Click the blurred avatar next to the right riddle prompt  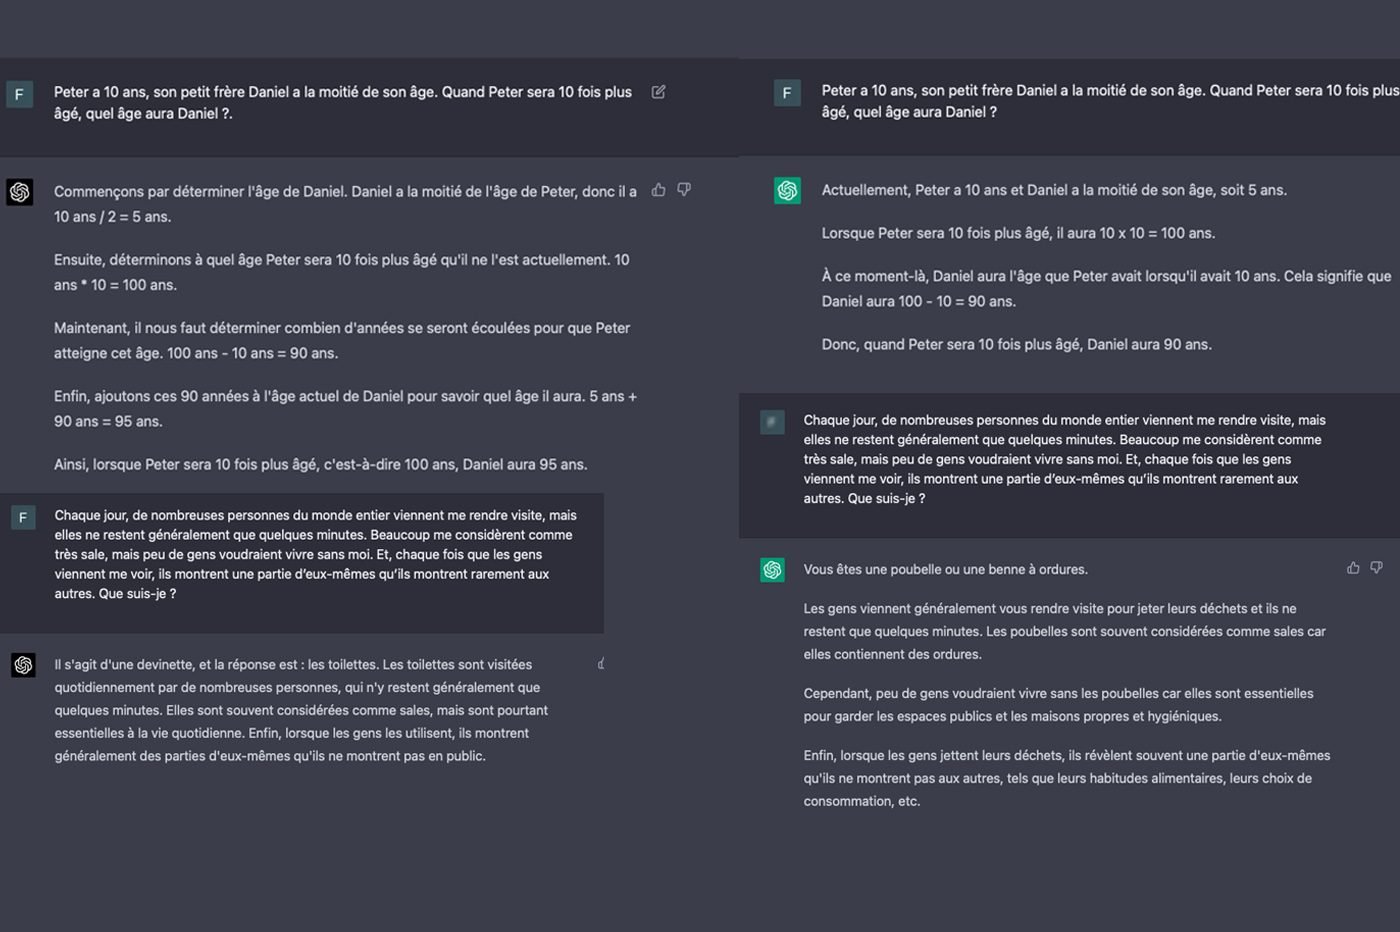(x=772, y=422)
